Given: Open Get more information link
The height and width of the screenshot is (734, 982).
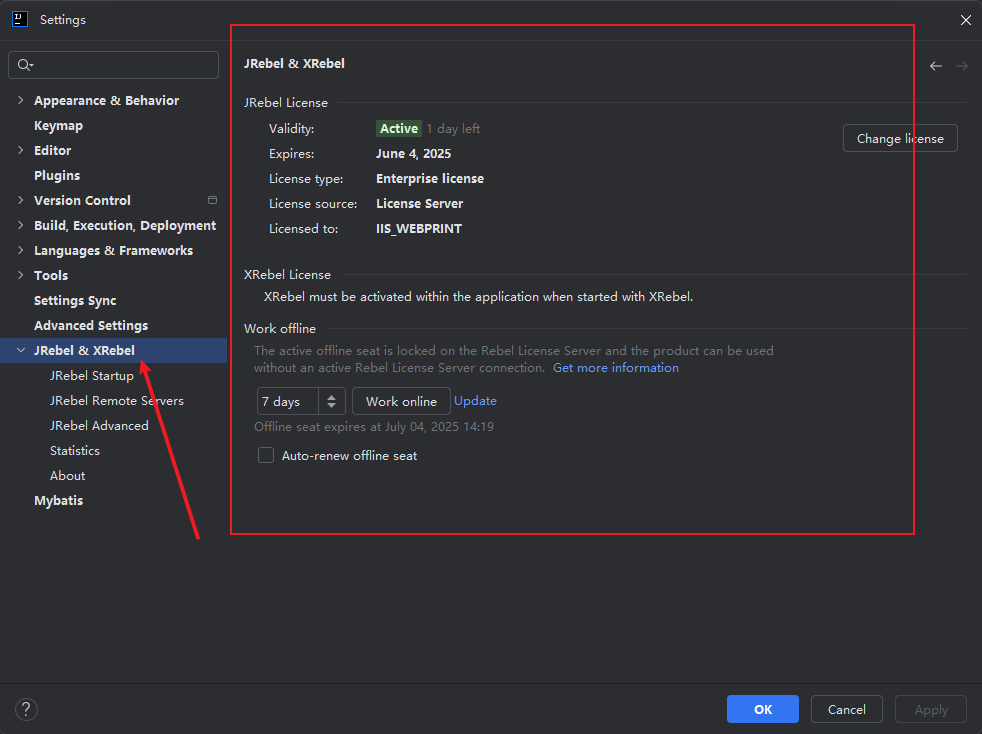Looking at the screenshot, I should 616,368.
